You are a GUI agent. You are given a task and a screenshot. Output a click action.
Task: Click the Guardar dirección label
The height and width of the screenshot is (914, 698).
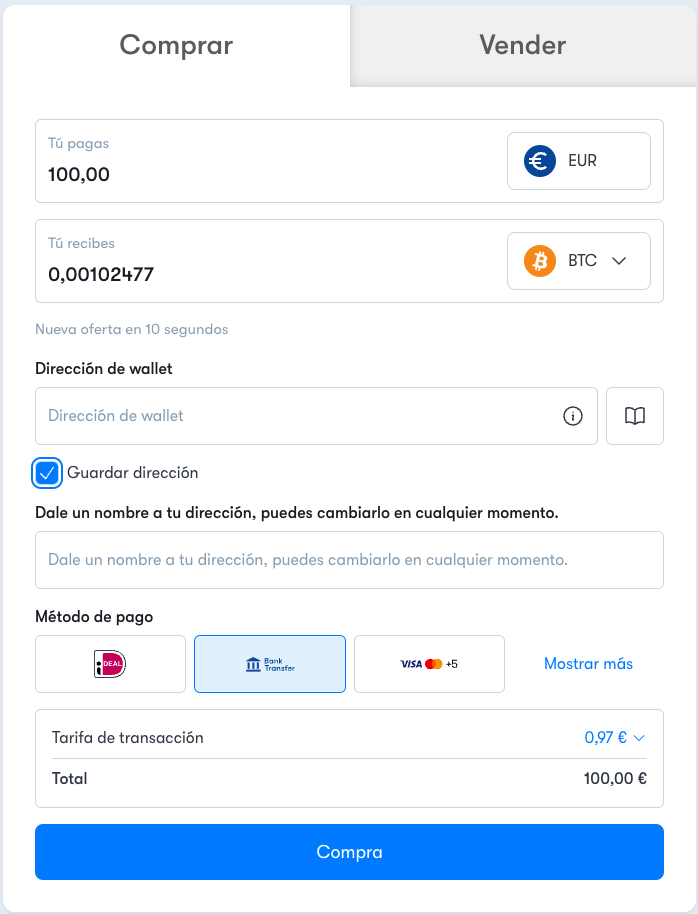pyautogui.click(x=132, y=473)
